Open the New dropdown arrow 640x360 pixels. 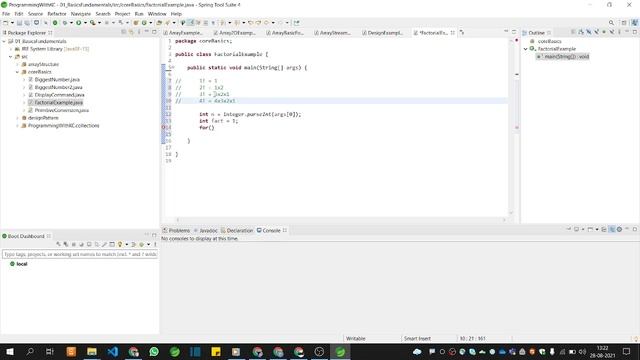(x=12, y=23)
